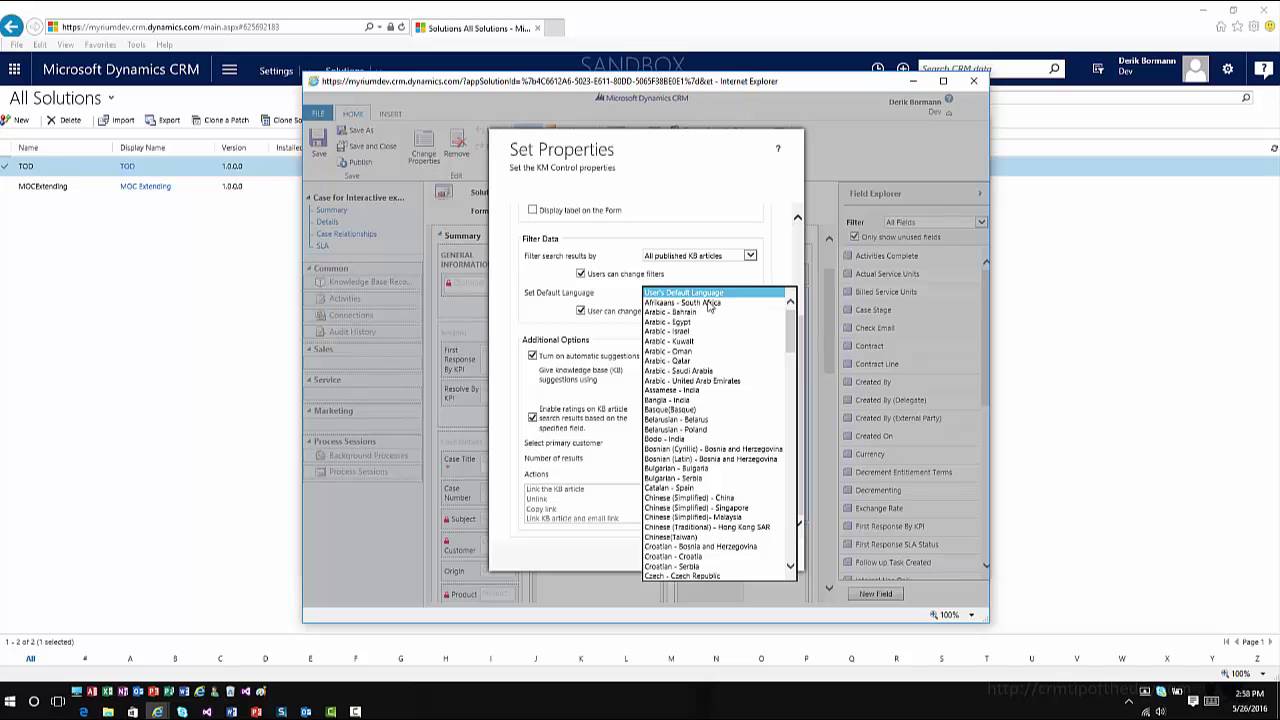
Task: Toggle Case Stage field checkbox
Action: pyautogui.click(x=848, y=310)
